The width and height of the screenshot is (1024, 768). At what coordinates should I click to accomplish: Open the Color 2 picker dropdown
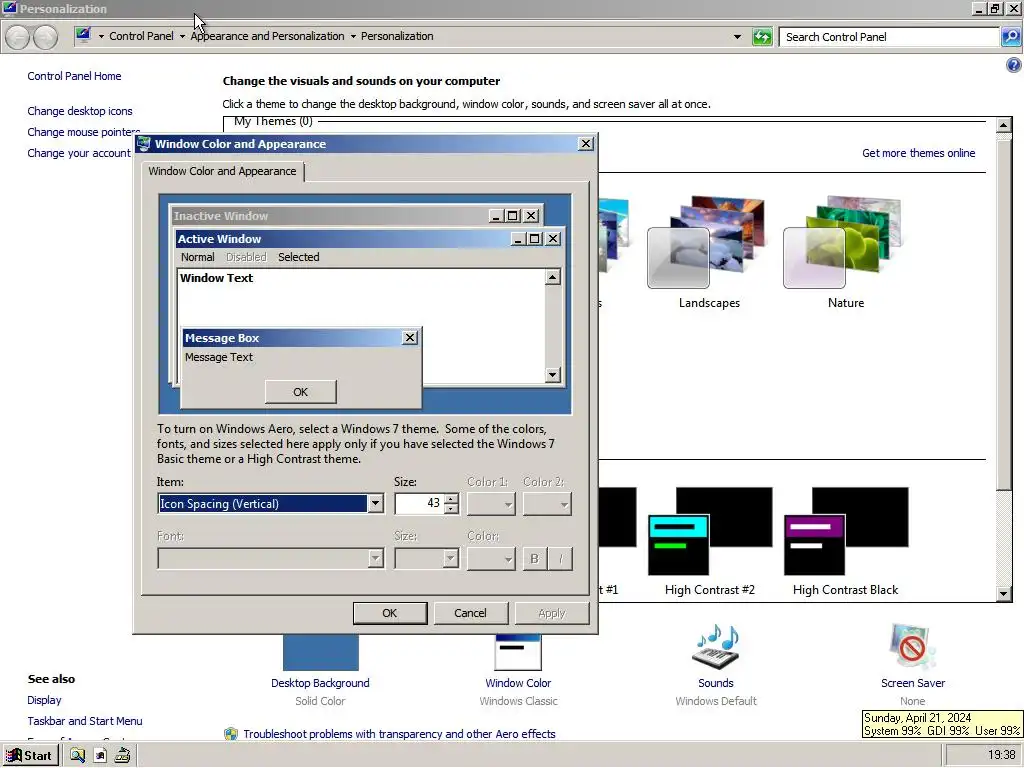(547, 504)
